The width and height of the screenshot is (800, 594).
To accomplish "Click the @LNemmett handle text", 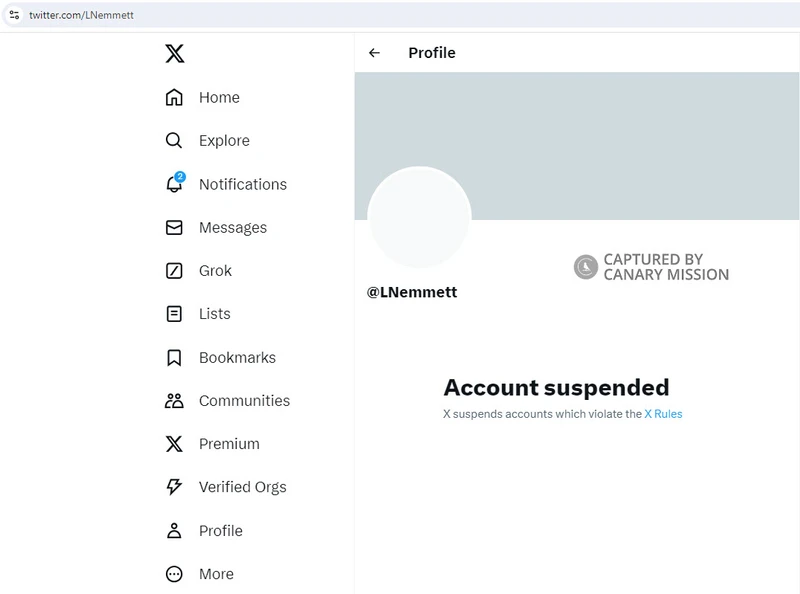I will [x=412, y=292].
